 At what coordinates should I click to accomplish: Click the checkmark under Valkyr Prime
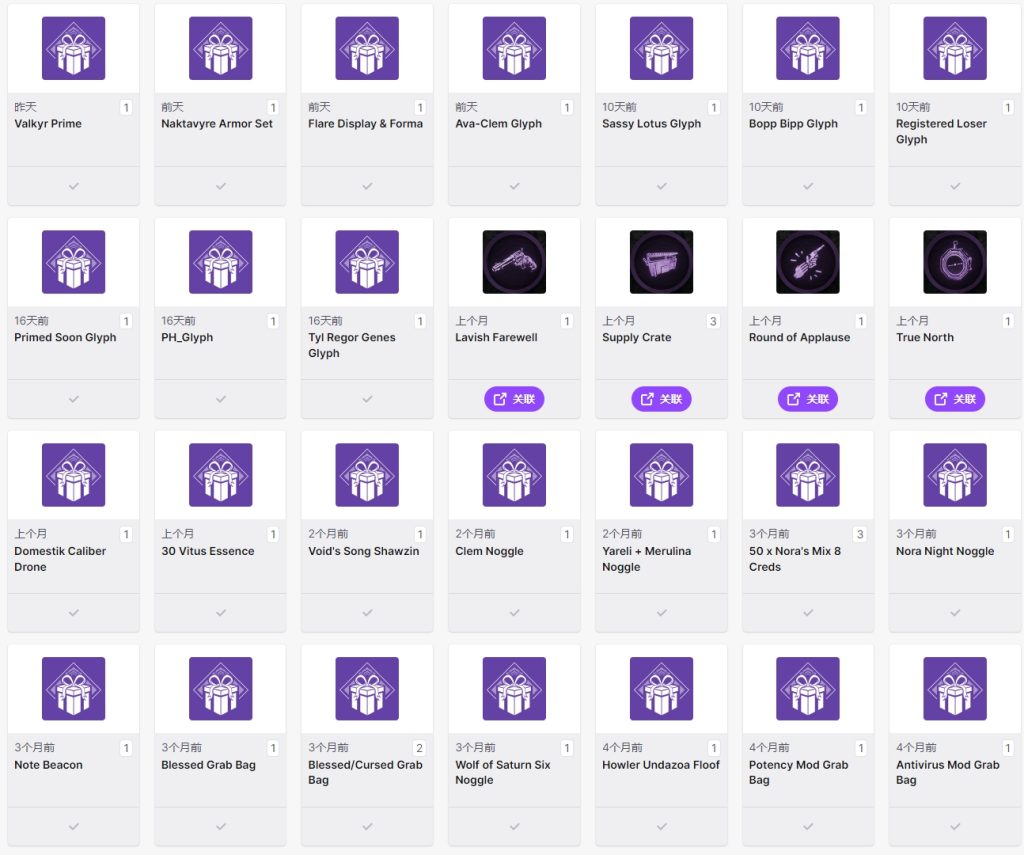click(74, 186)
